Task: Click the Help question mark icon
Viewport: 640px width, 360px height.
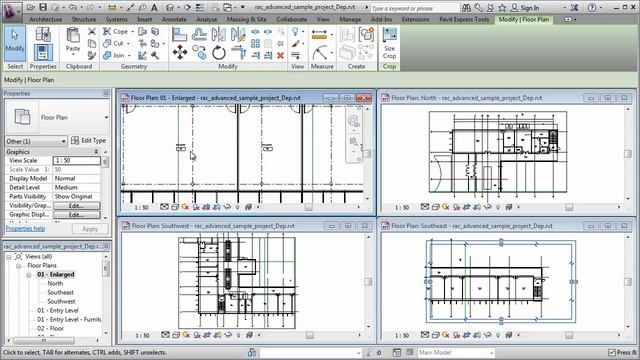Action: tap(591, 7)
